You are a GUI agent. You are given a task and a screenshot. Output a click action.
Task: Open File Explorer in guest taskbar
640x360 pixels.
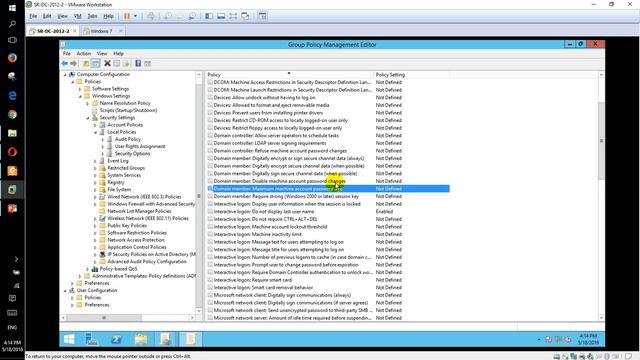pos(141,339)
